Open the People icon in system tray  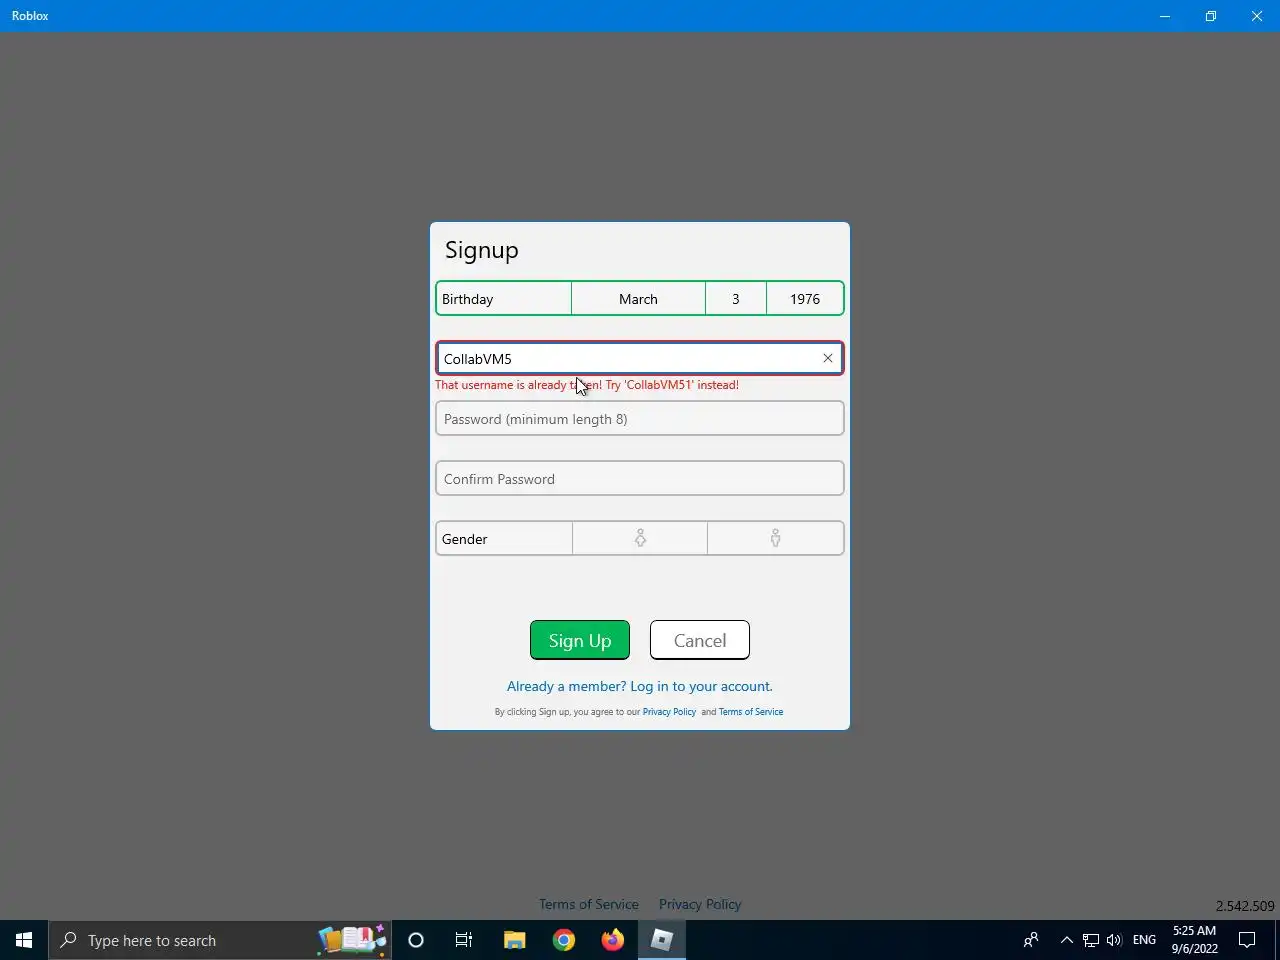[x=1031, y=940]
